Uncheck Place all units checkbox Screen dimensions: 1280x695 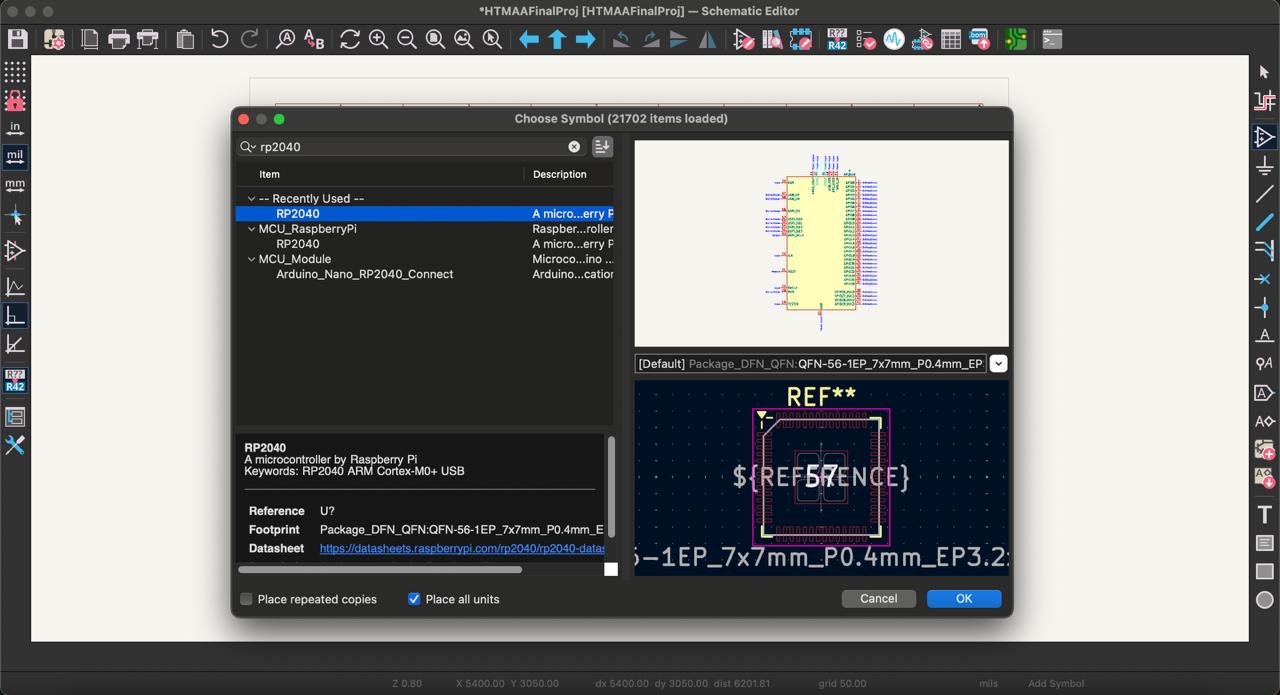click(414, 599)
